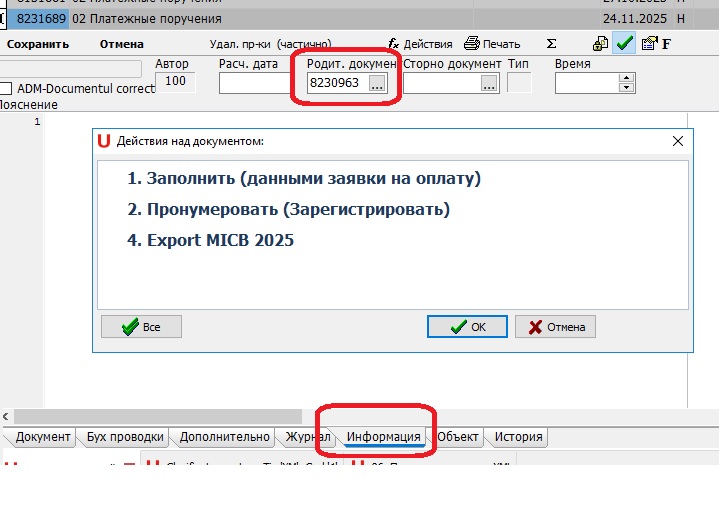Increase Время with up arrow

[626, 78]
